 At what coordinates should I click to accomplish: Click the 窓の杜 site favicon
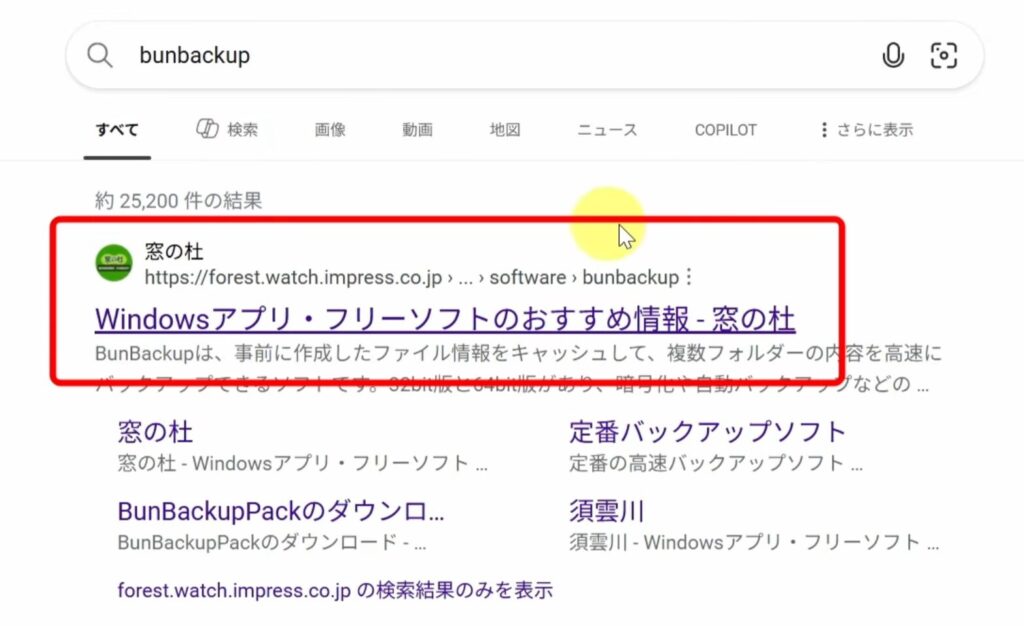tap(114, 263)
